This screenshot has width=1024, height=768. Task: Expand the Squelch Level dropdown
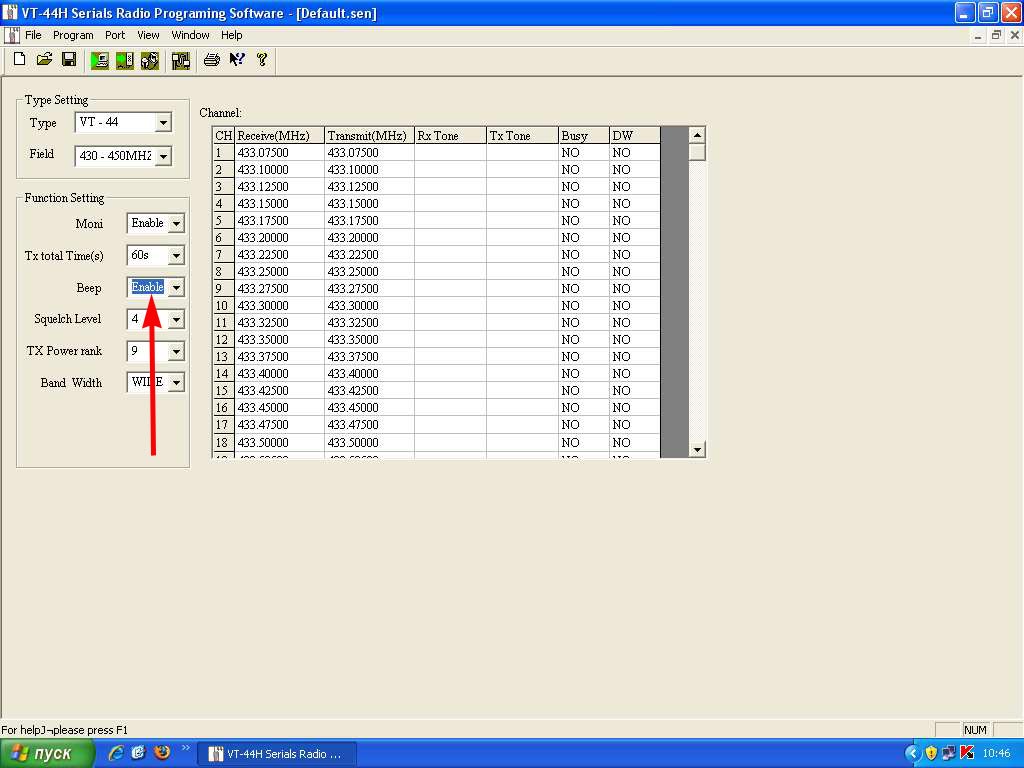[176, 319]
